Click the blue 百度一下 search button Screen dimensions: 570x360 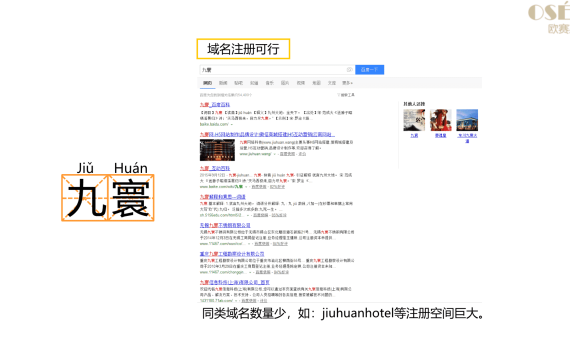[369, 69]
